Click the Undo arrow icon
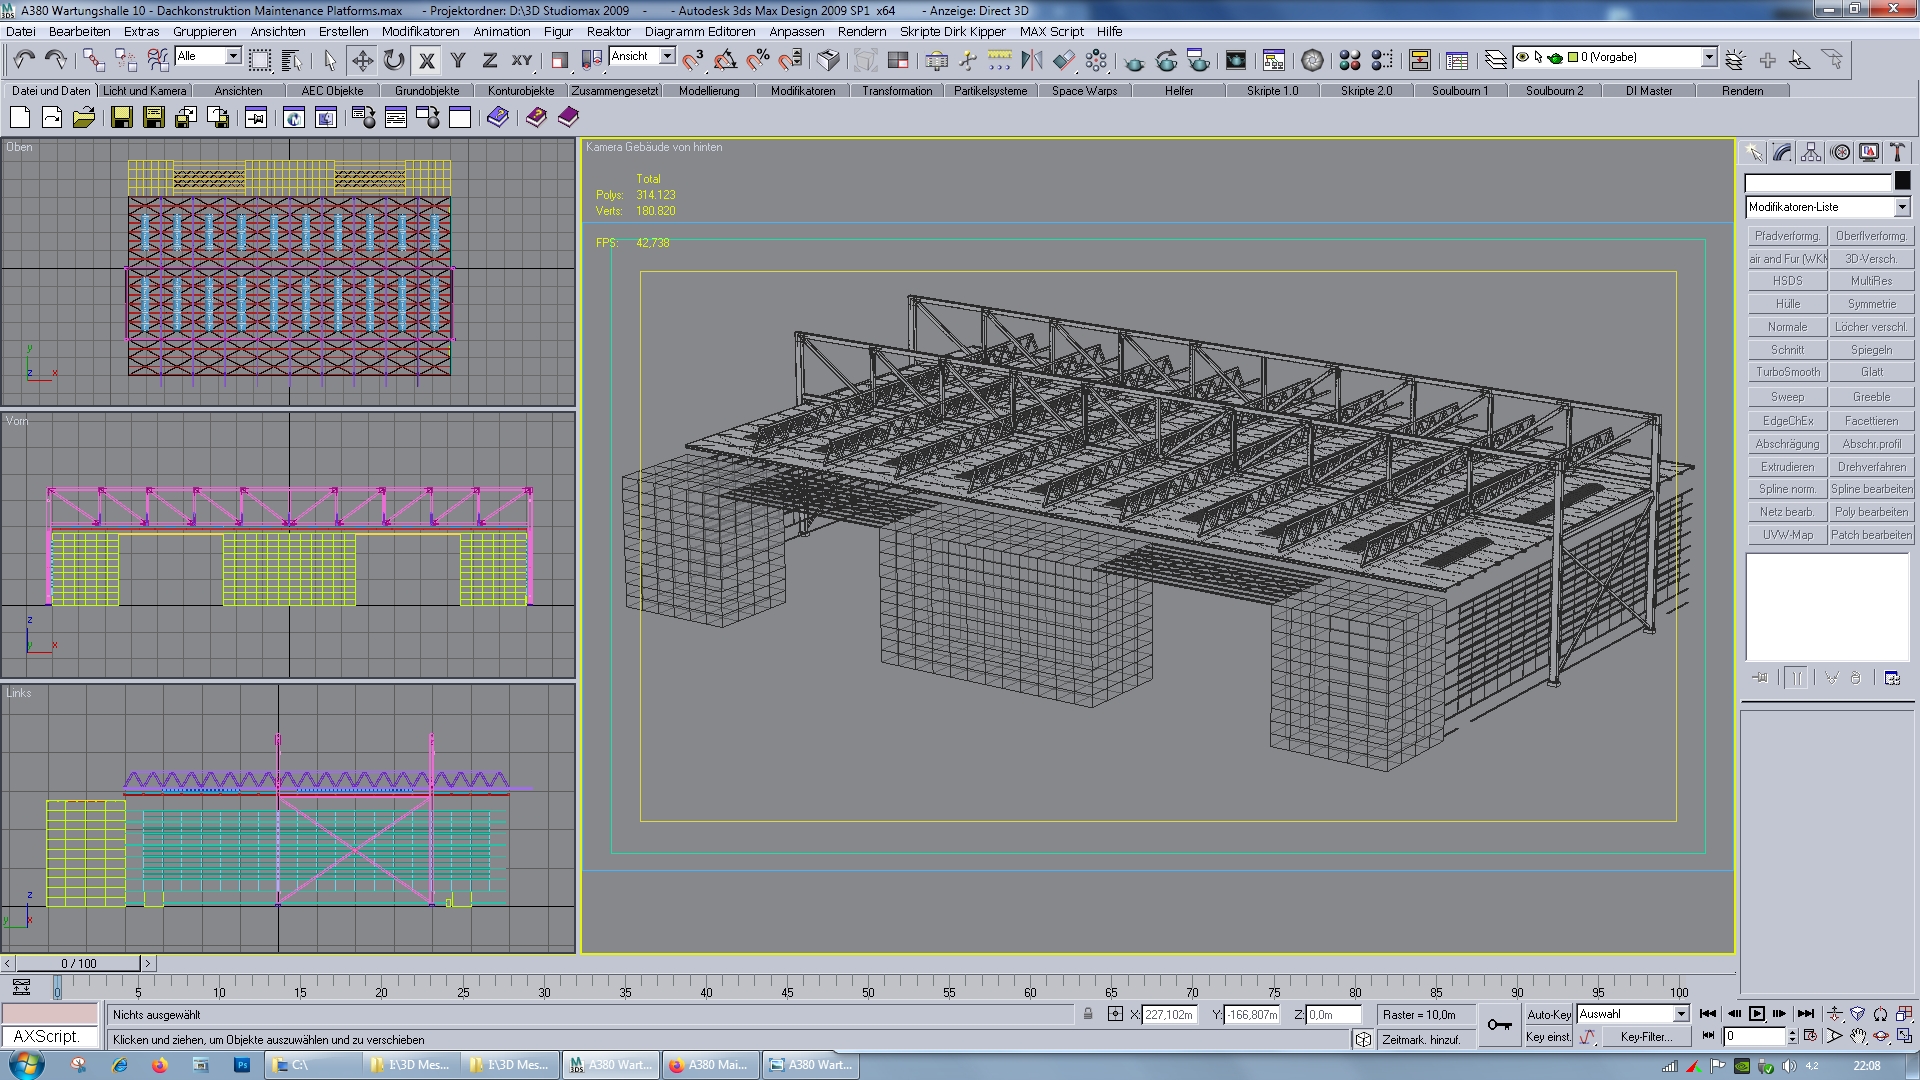Screen dimensions: 1920x1080 coord(24,61)
